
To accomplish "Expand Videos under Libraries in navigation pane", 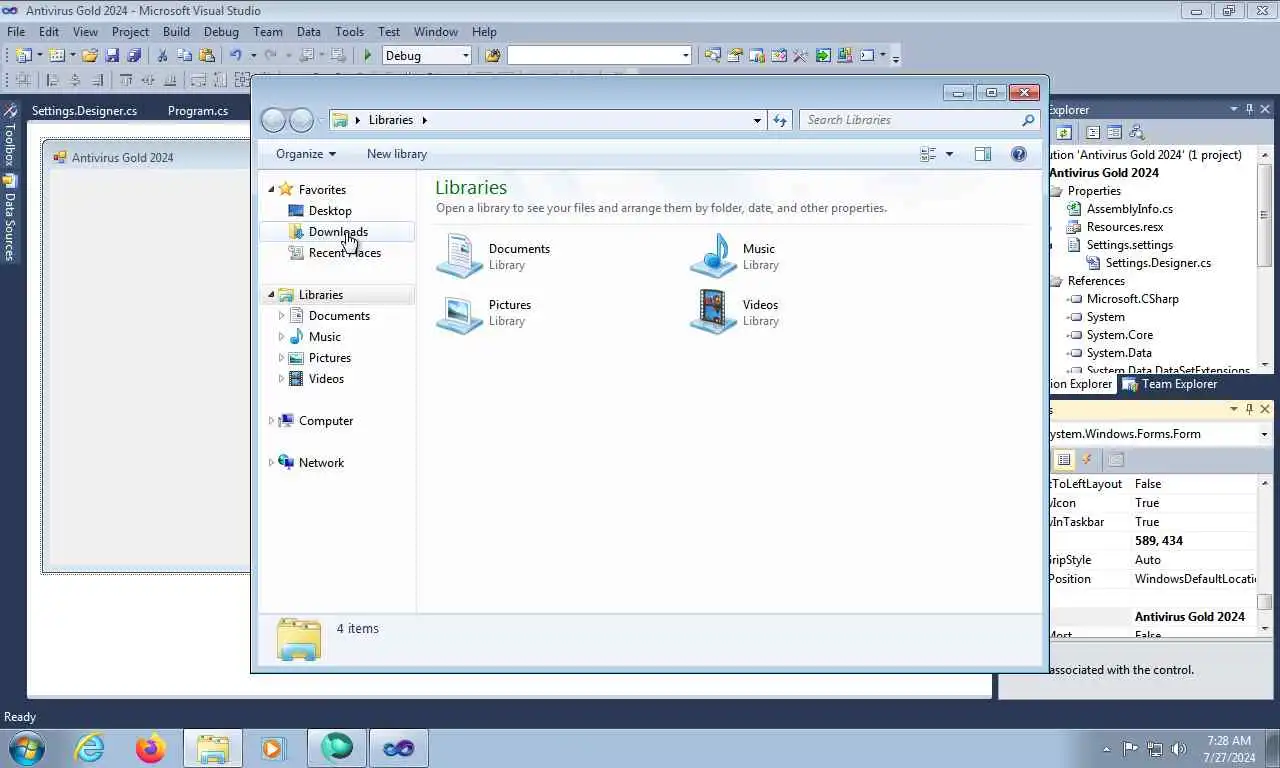I will (x=281, y=379).
